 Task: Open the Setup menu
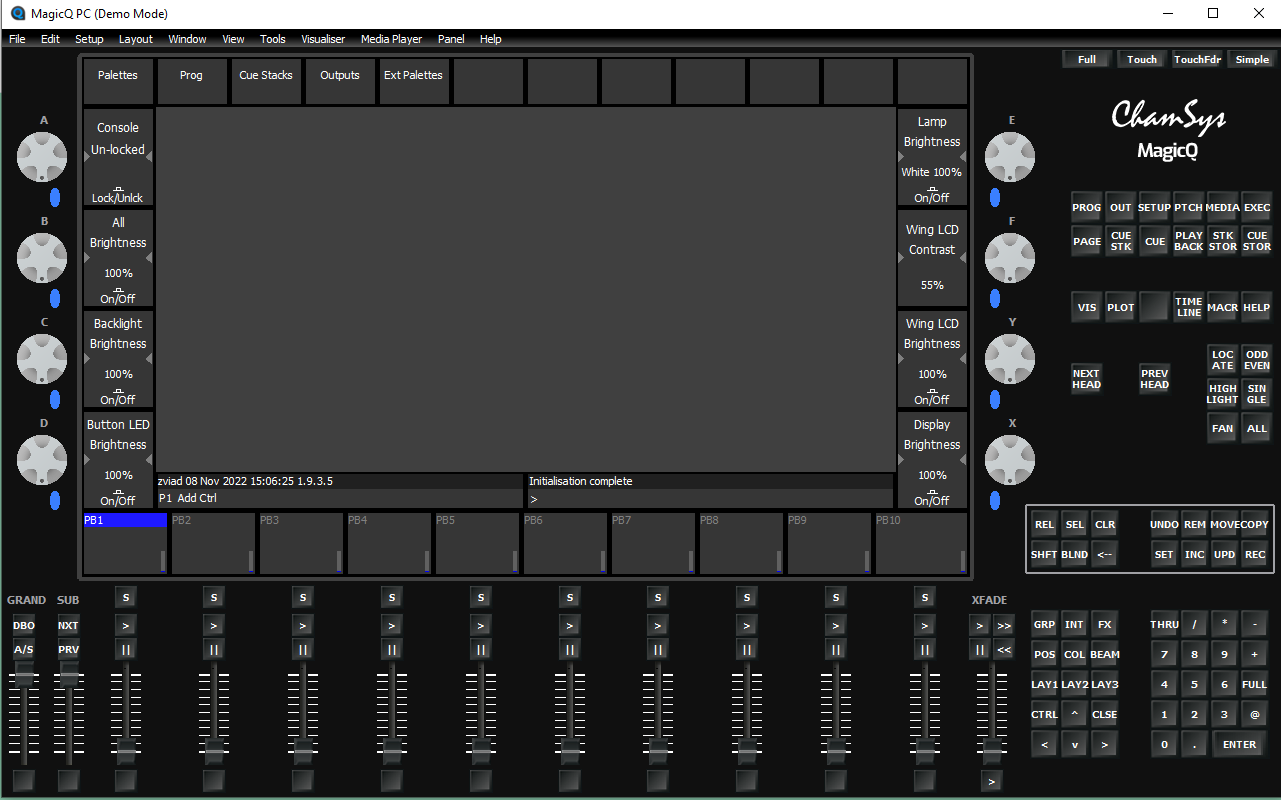(89, 39)
